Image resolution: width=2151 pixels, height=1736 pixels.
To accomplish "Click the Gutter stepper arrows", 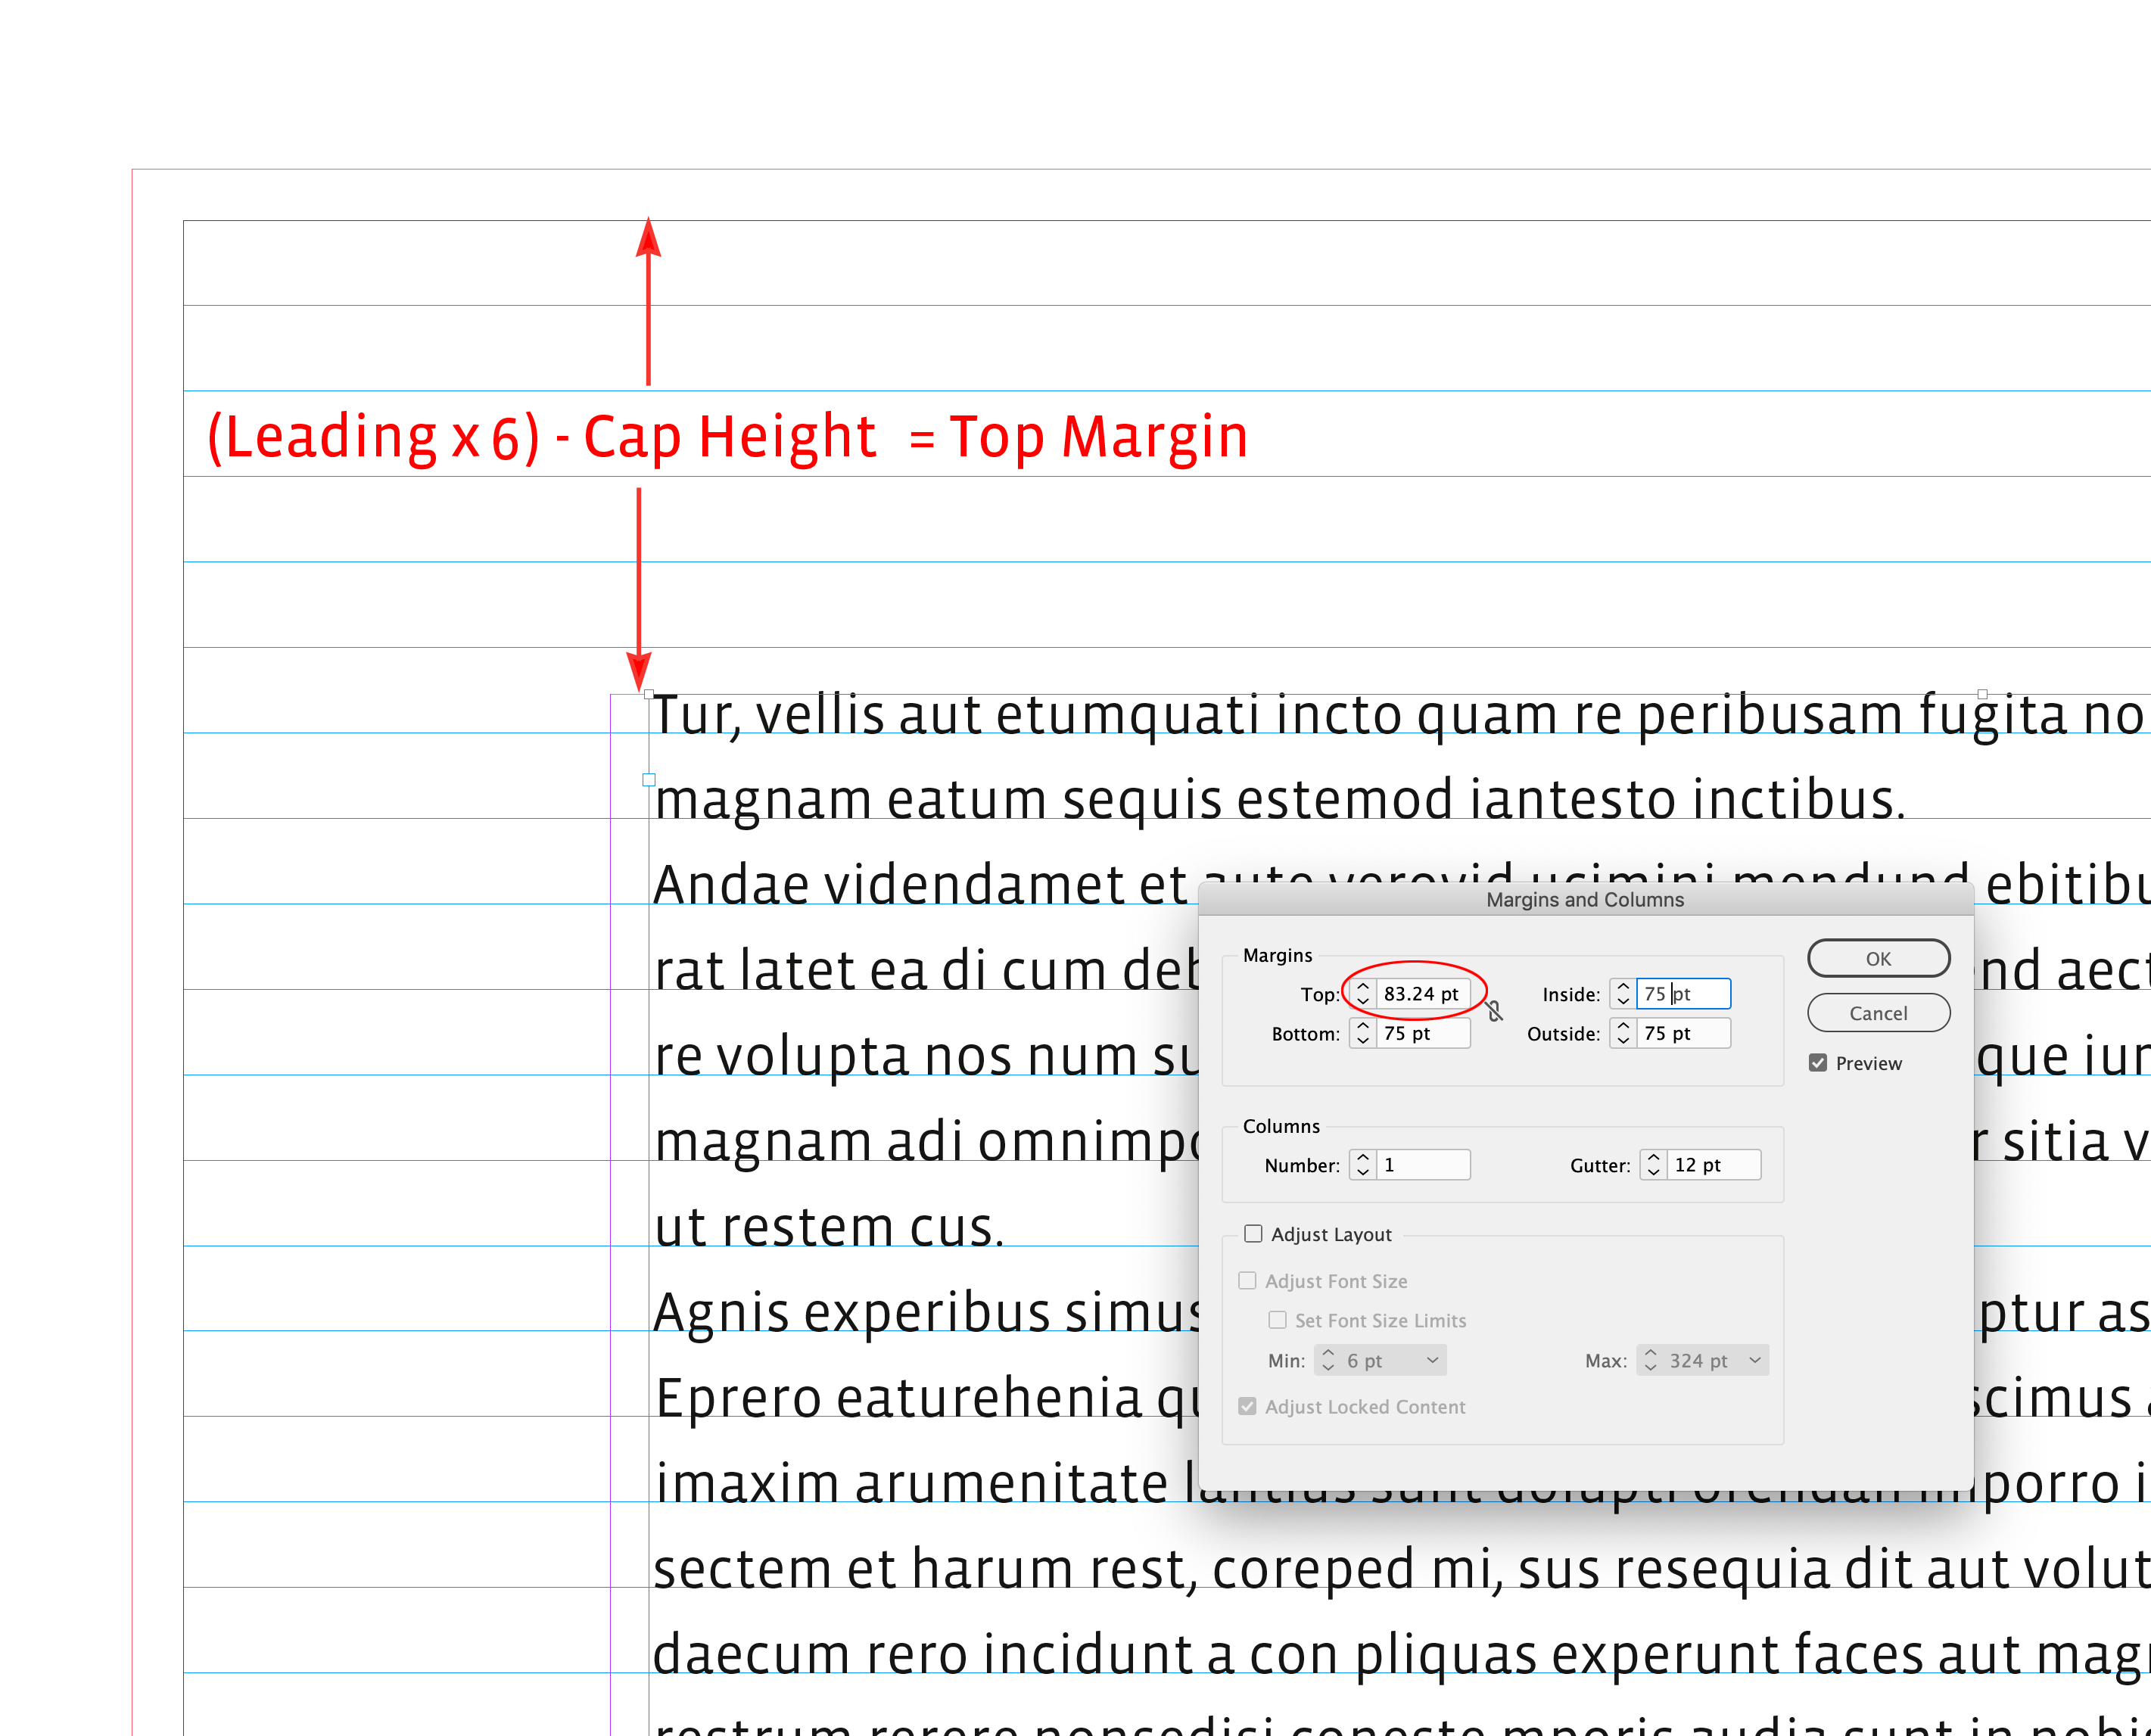I will (x=1653, y=1165).
